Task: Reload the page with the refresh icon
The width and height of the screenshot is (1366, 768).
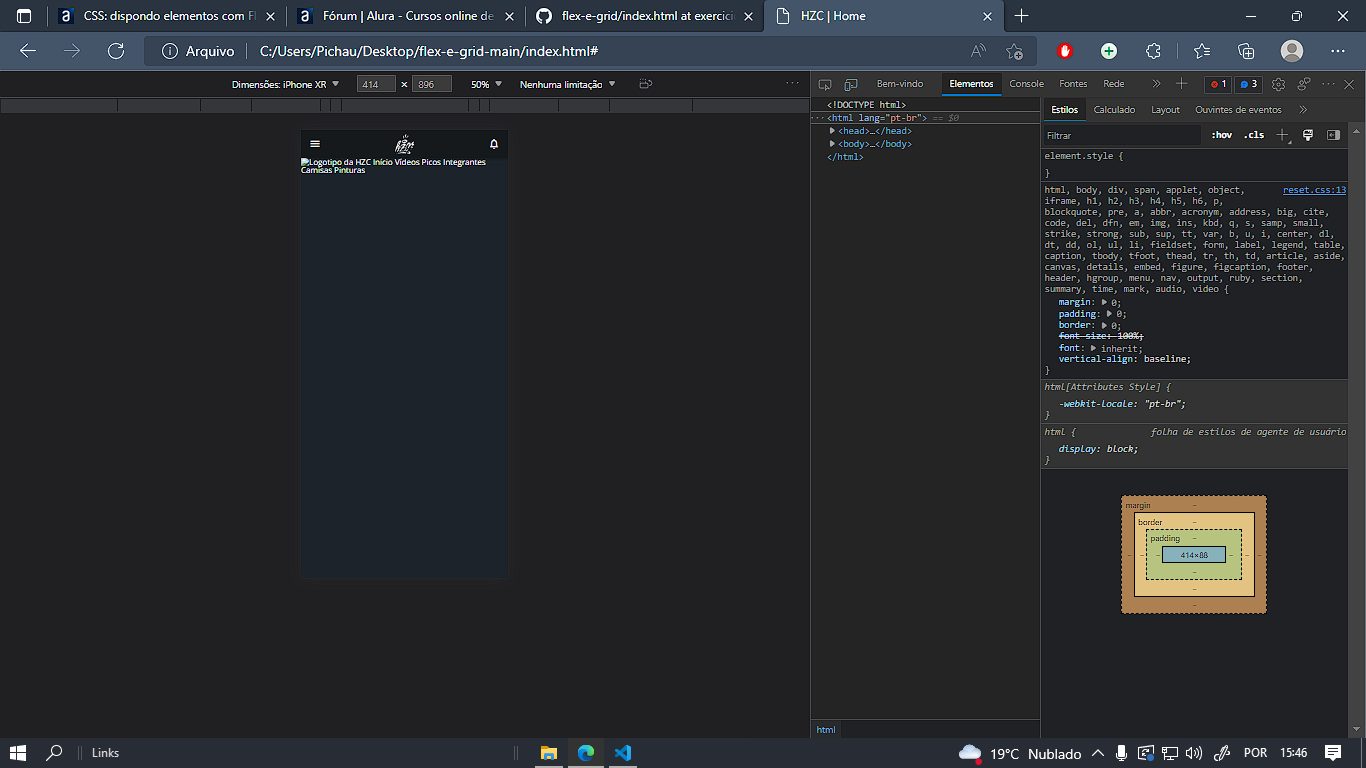Action: pyautogui.click(x=116, y=51)
